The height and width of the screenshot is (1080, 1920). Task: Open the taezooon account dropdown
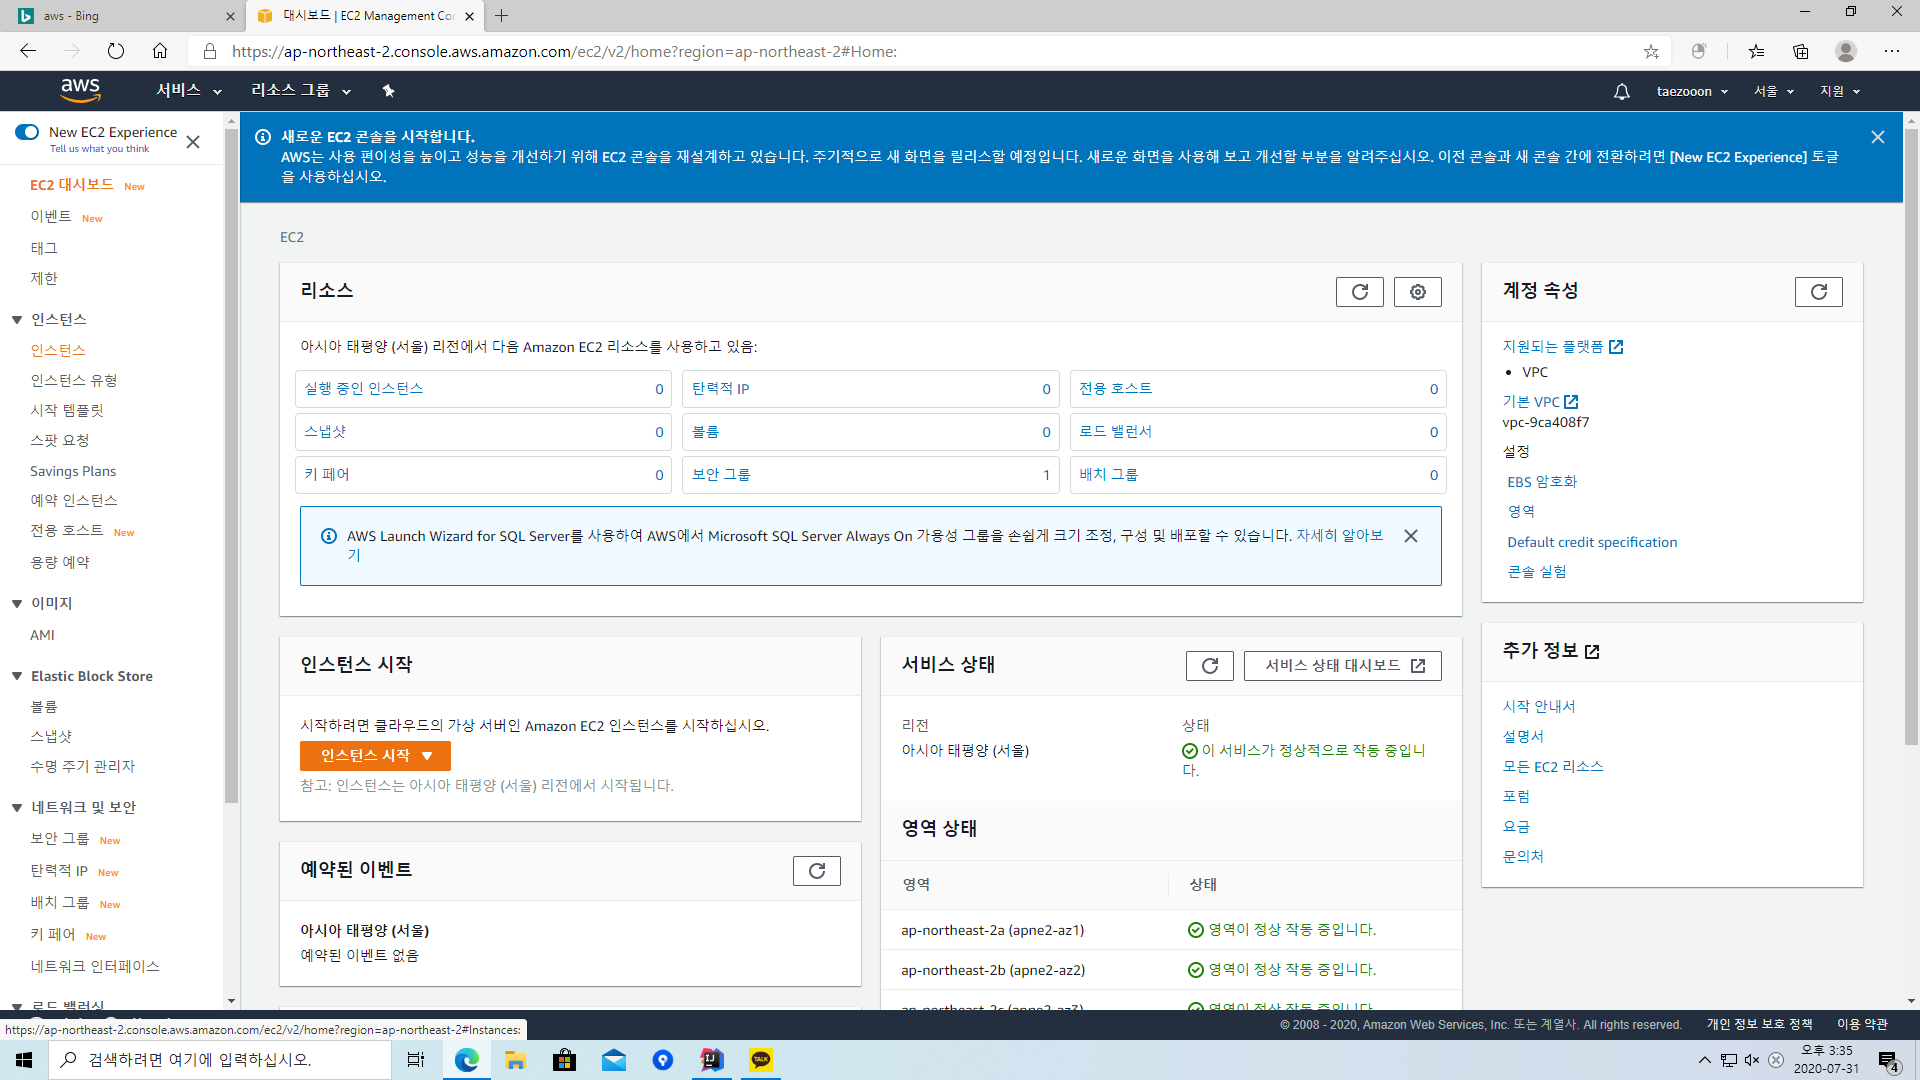[1692, 91]
